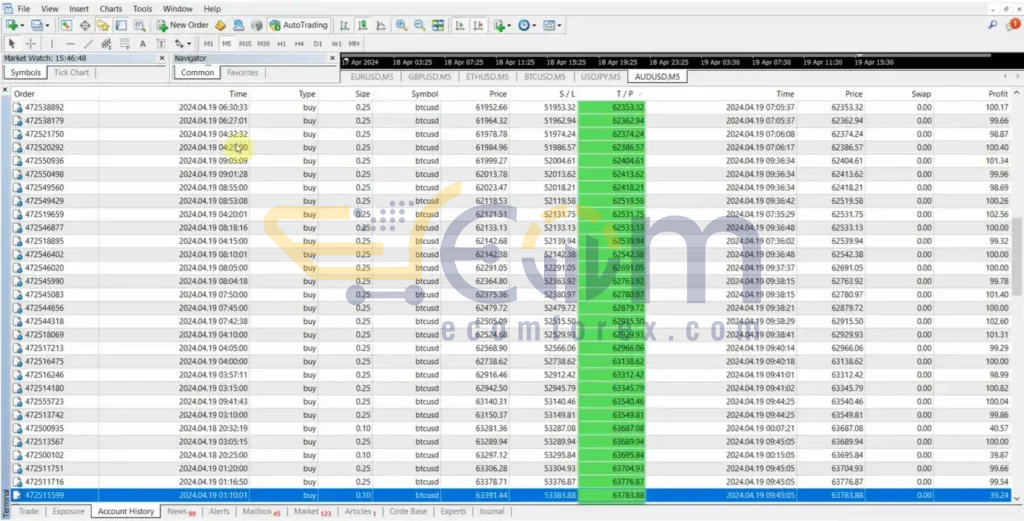Screen dimensions: 1024x521
Task: Open the Indicators list icon
Action: click(x=500, y=25)
